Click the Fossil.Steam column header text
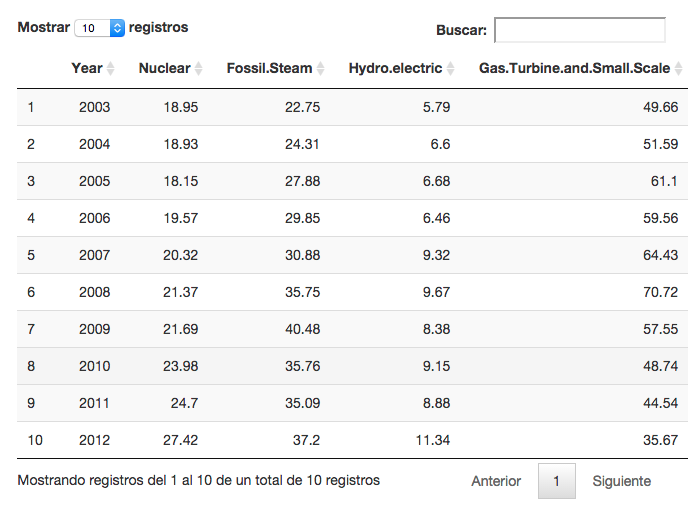This screenshot has width=692, height=506. point(269,68)
